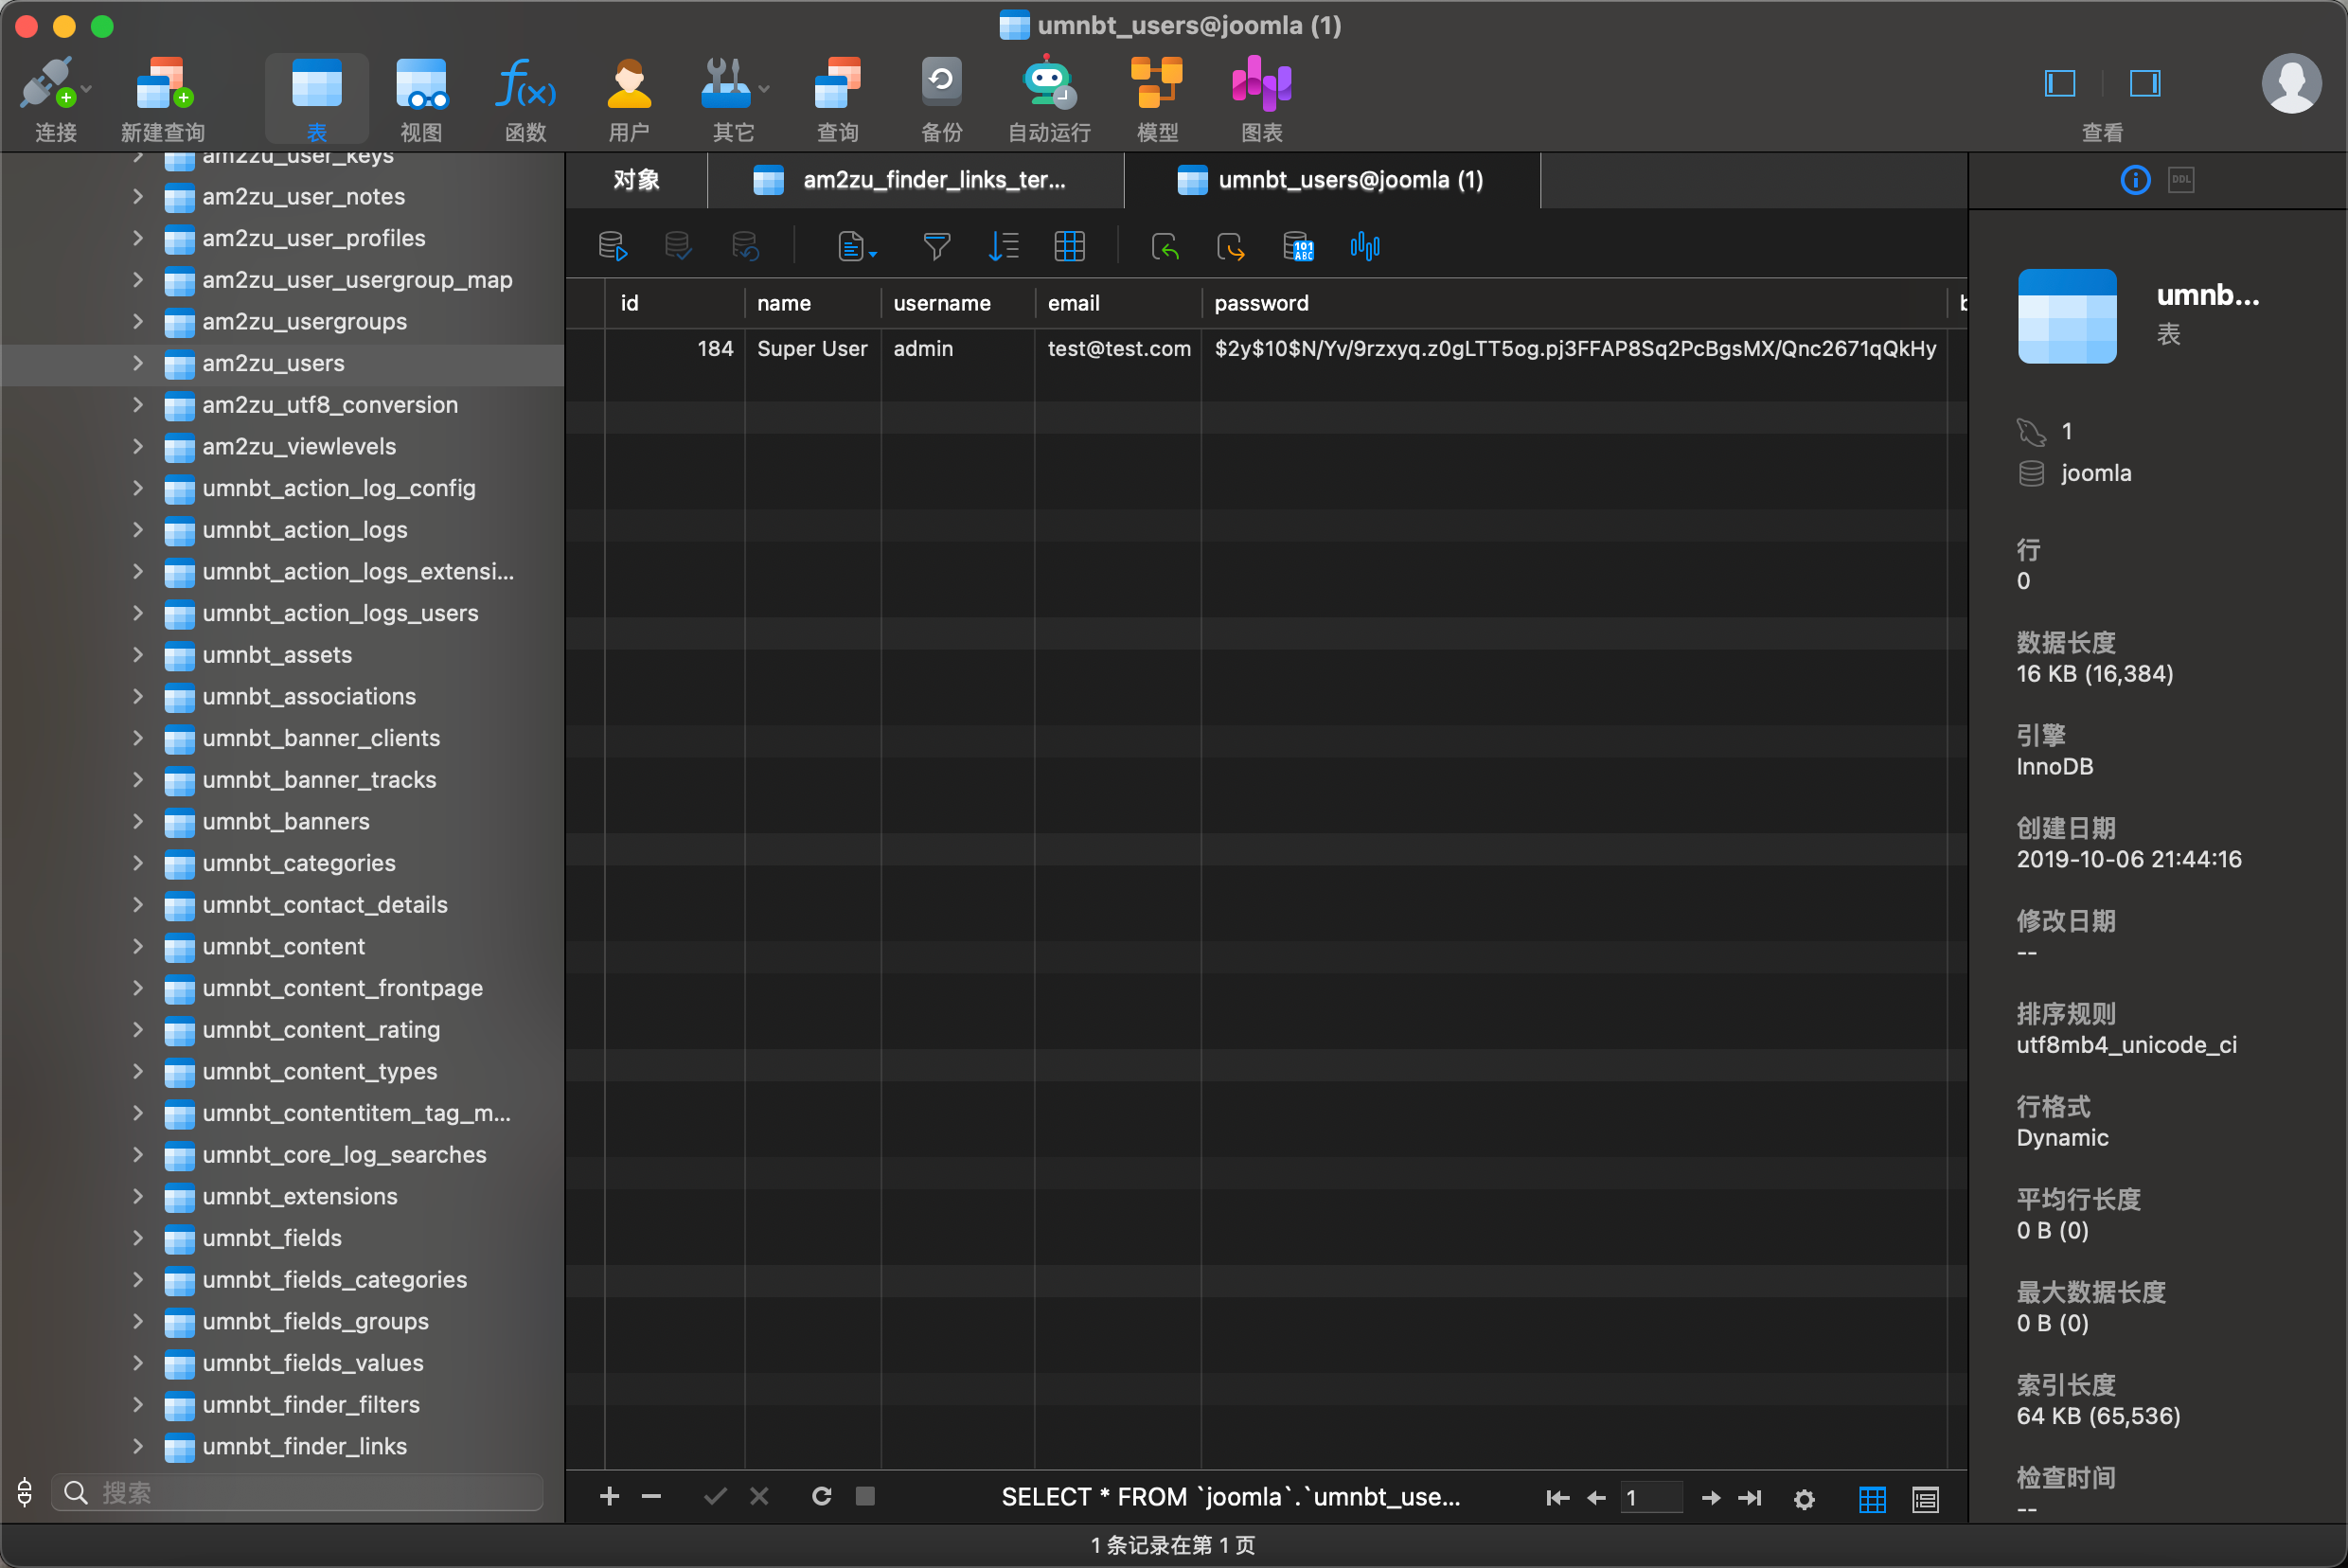This screenshot has width=2348, height=1568.
Task: Open the 备份 (Backup) section
Action: (941, 99)
